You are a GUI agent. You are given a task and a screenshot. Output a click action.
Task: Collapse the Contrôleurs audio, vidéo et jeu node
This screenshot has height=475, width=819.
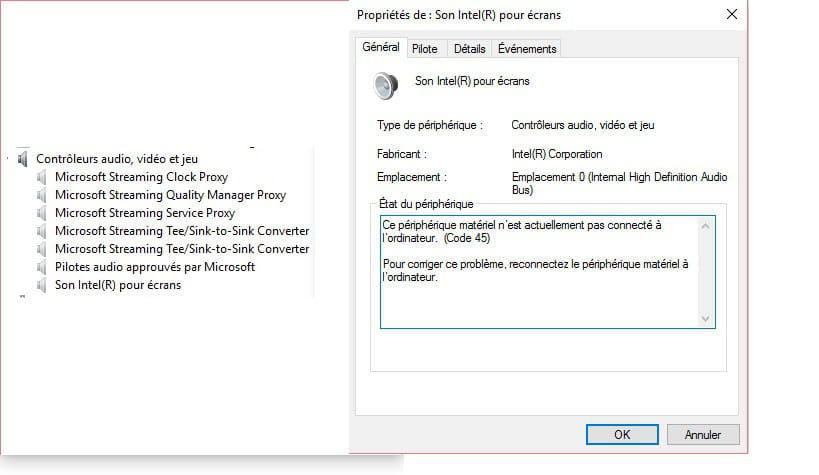[8, 158]
